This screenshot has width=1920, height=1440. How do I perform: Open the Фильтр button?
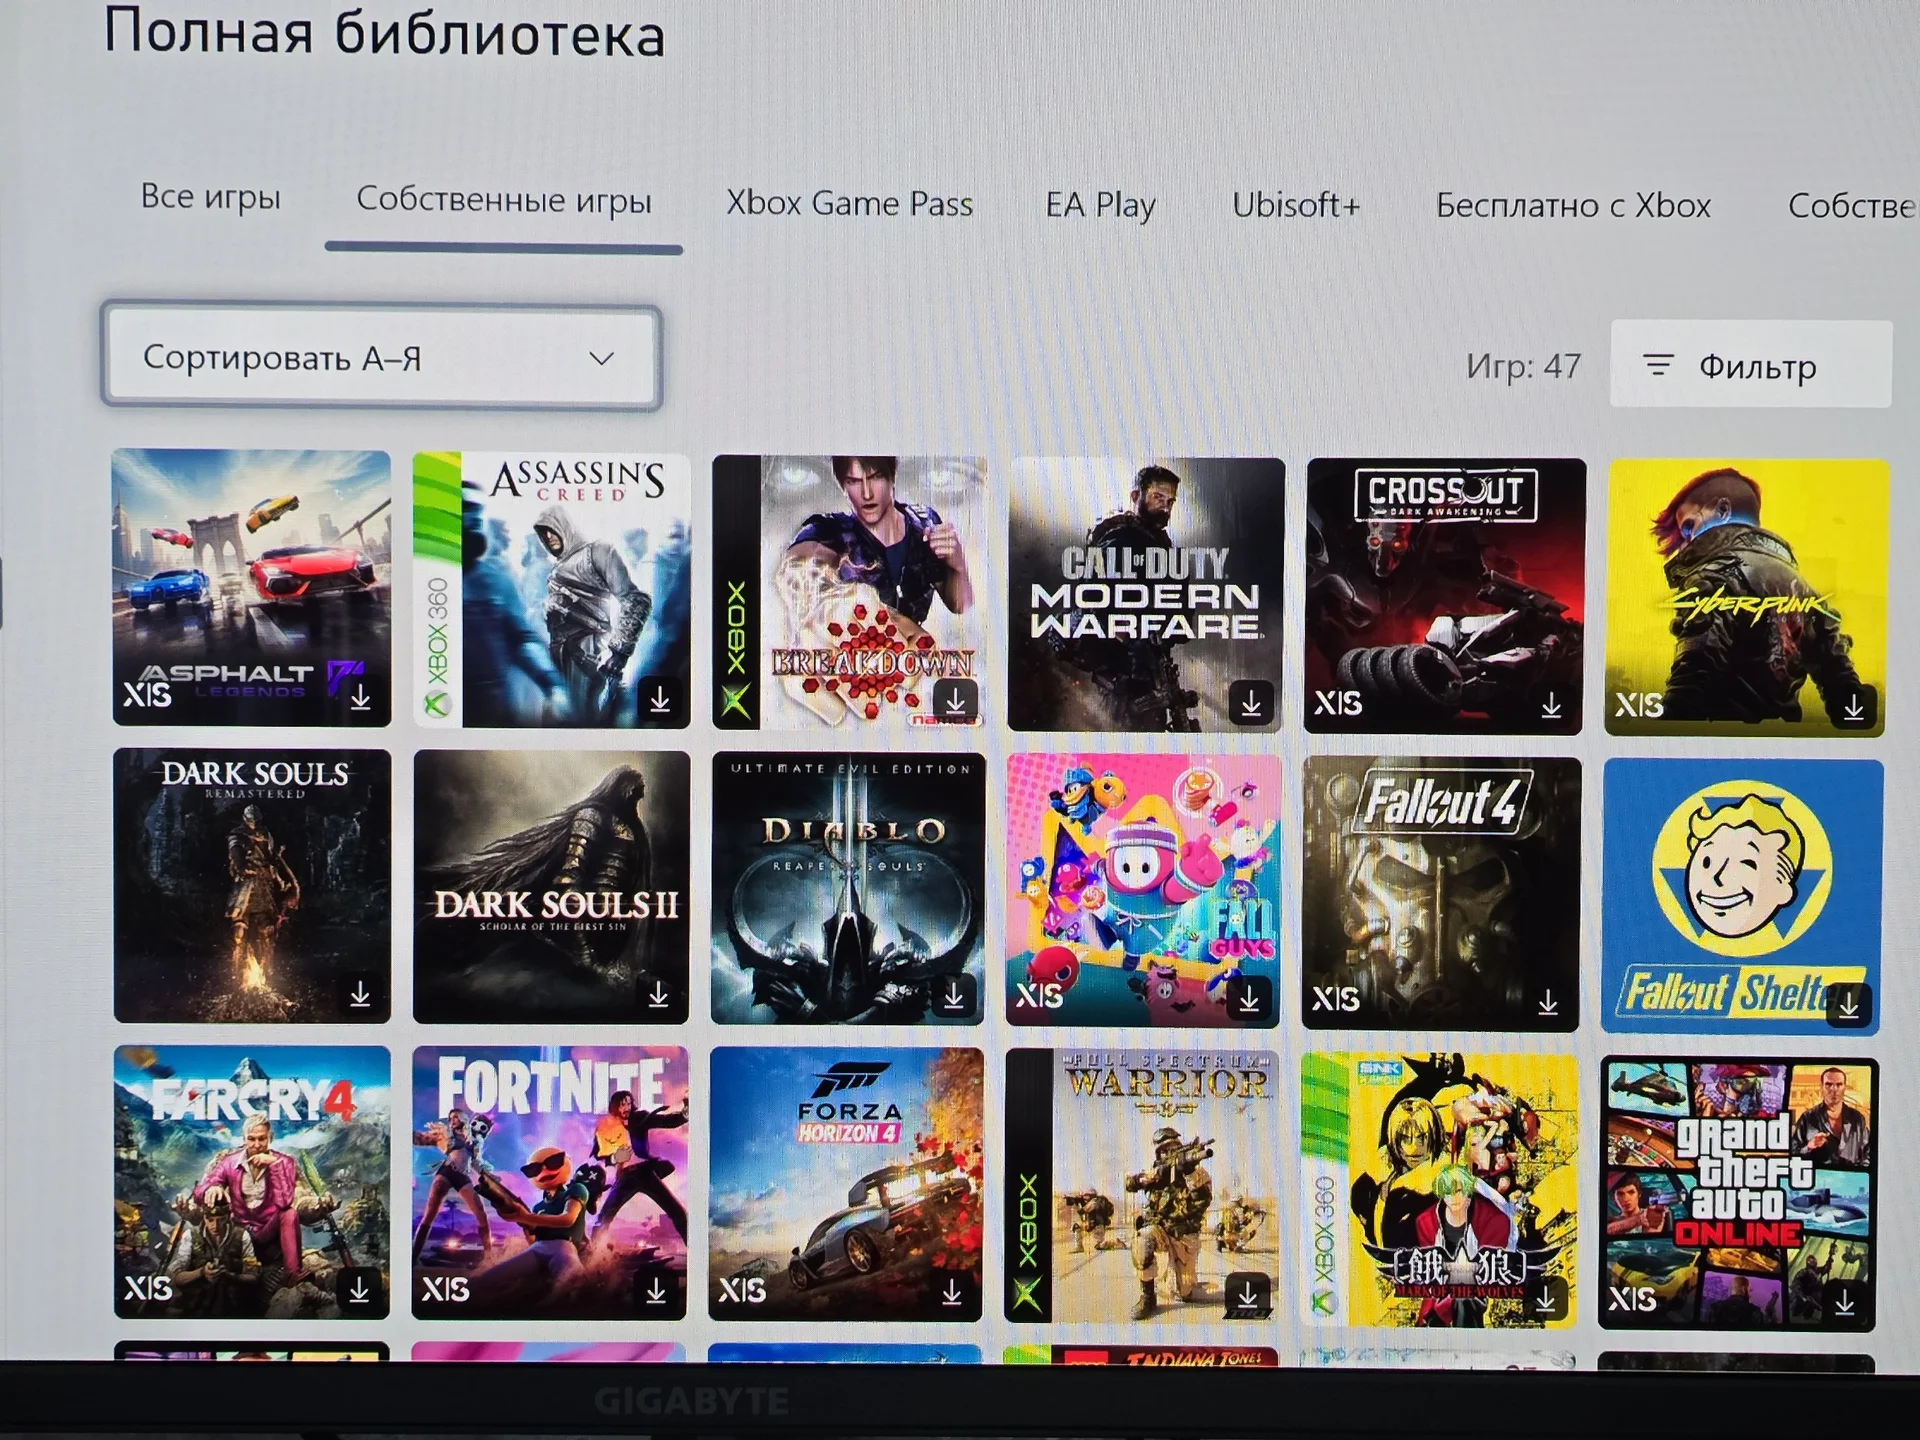pos(1750,364)
